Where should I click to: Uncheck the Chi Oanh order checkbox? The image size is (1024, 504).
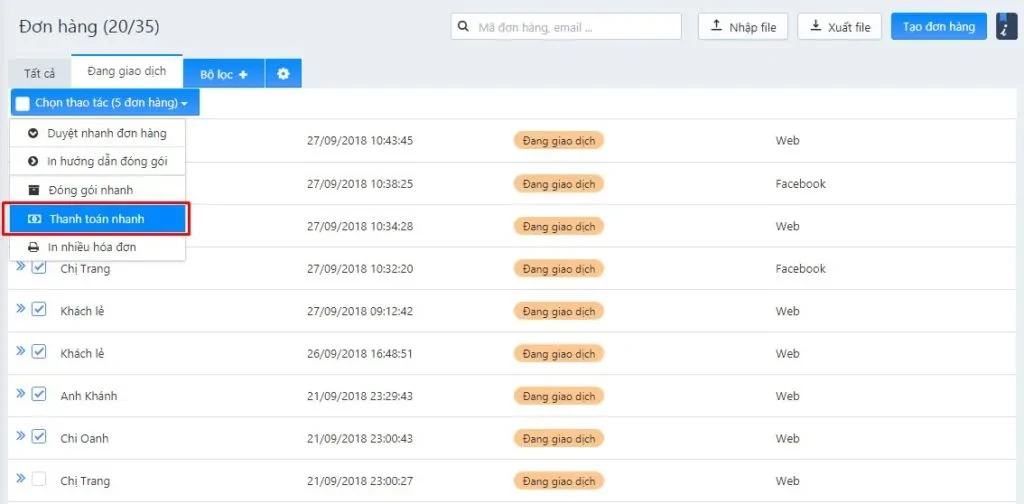(x=39, y=437)
